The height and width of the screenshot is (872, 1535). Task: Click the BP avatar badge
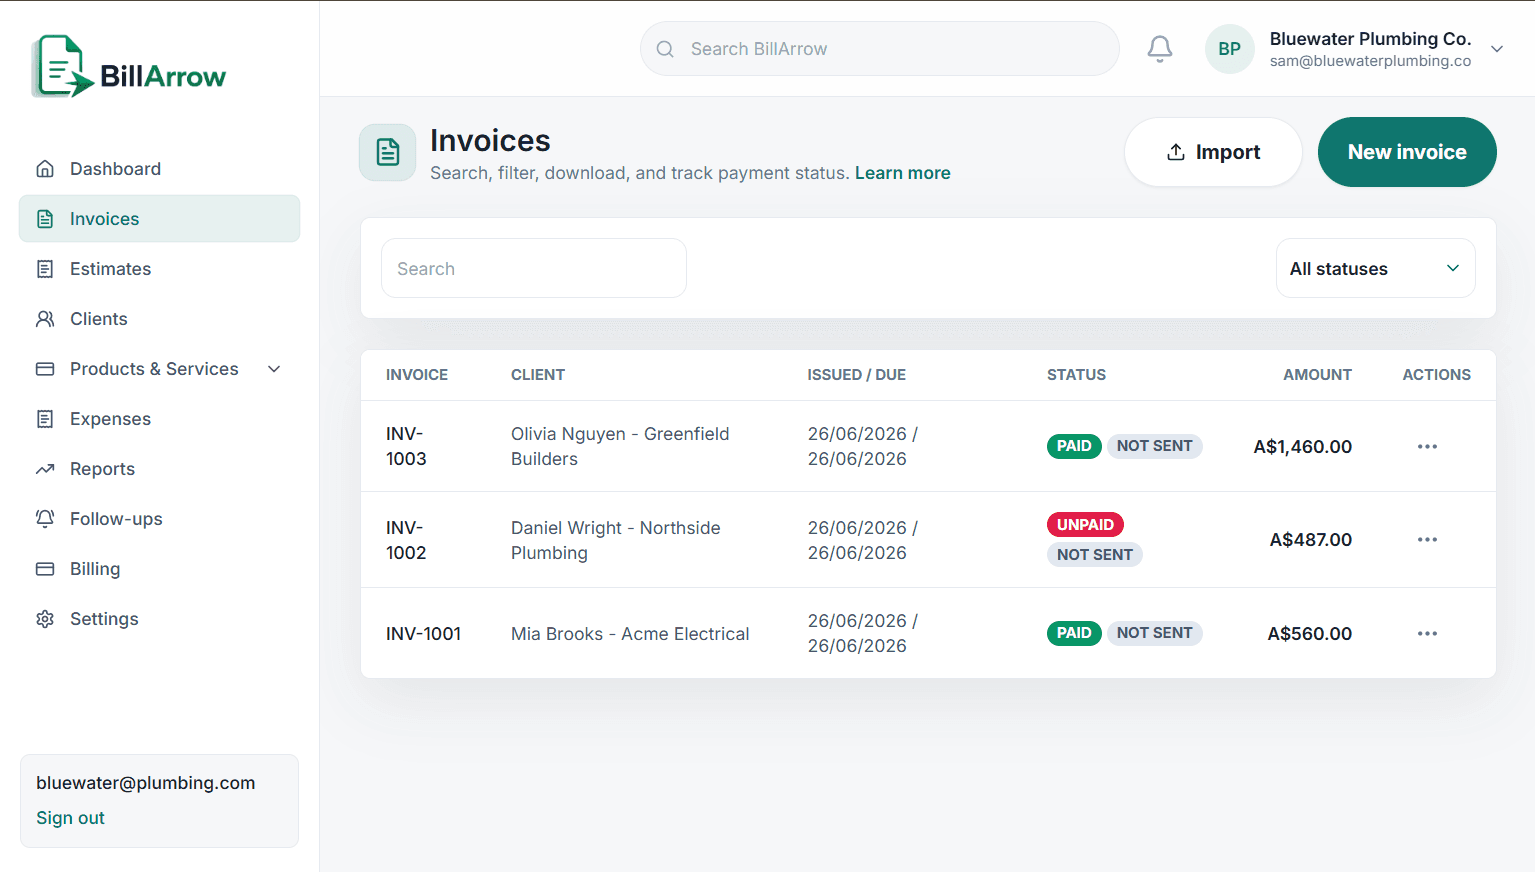(1229, 49)
